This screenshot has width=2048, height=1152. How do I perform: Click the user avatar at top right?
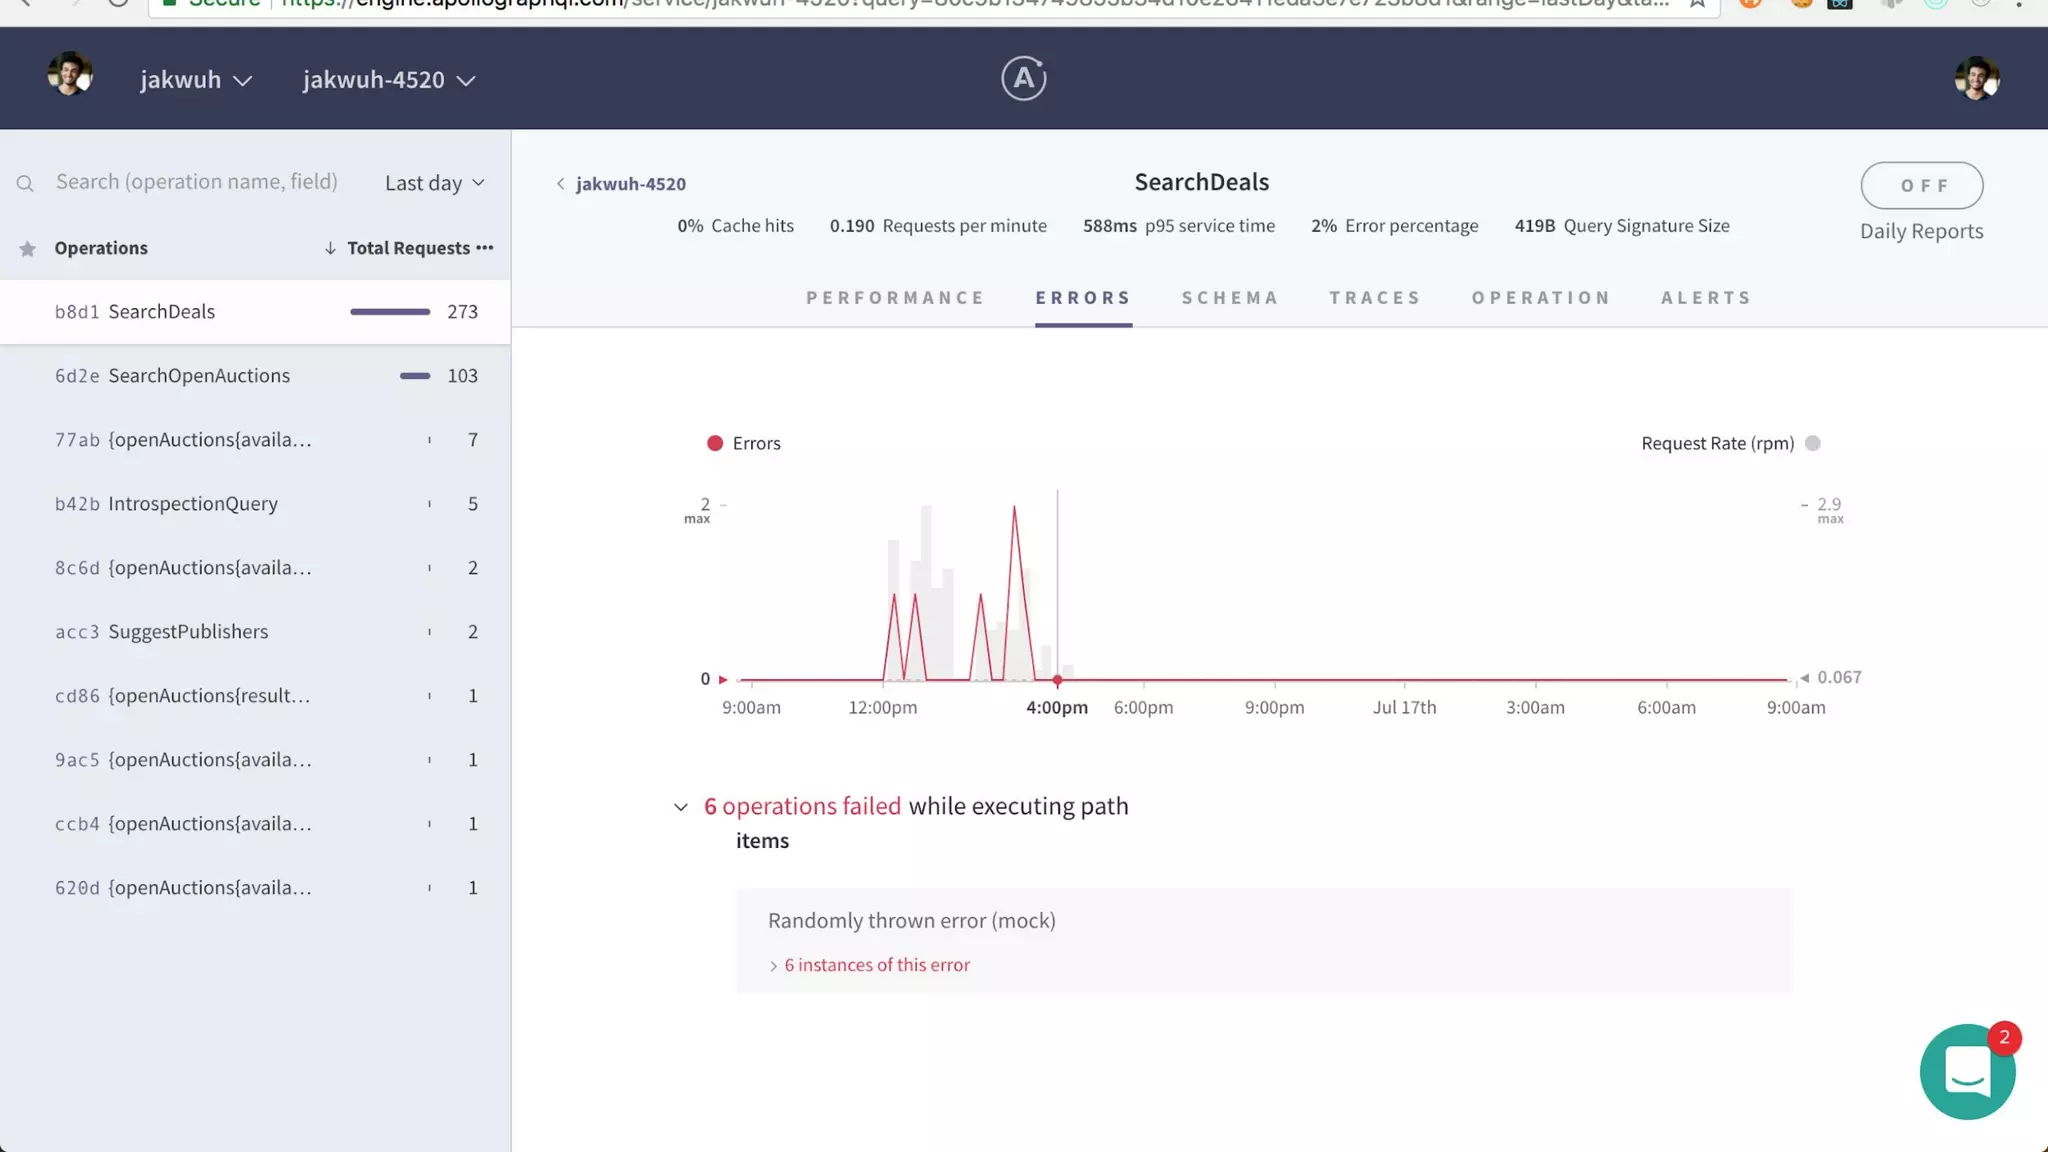click(x=1976, y=78)
